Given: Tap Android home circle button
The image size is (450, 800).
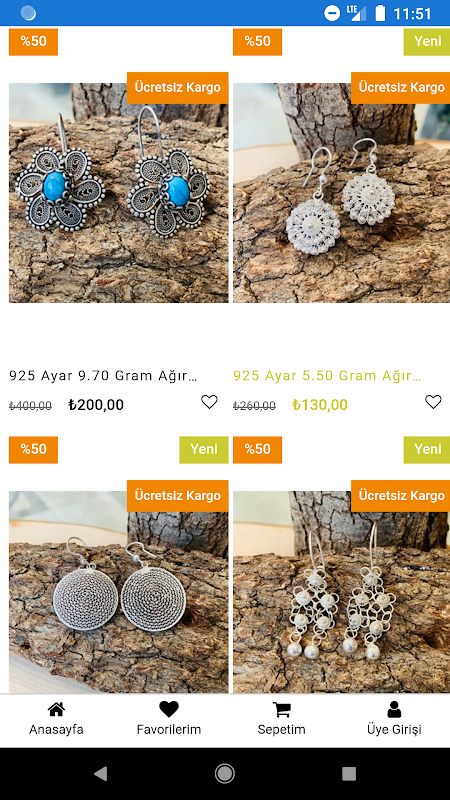Looking at the screenshot, I should 224,773.
